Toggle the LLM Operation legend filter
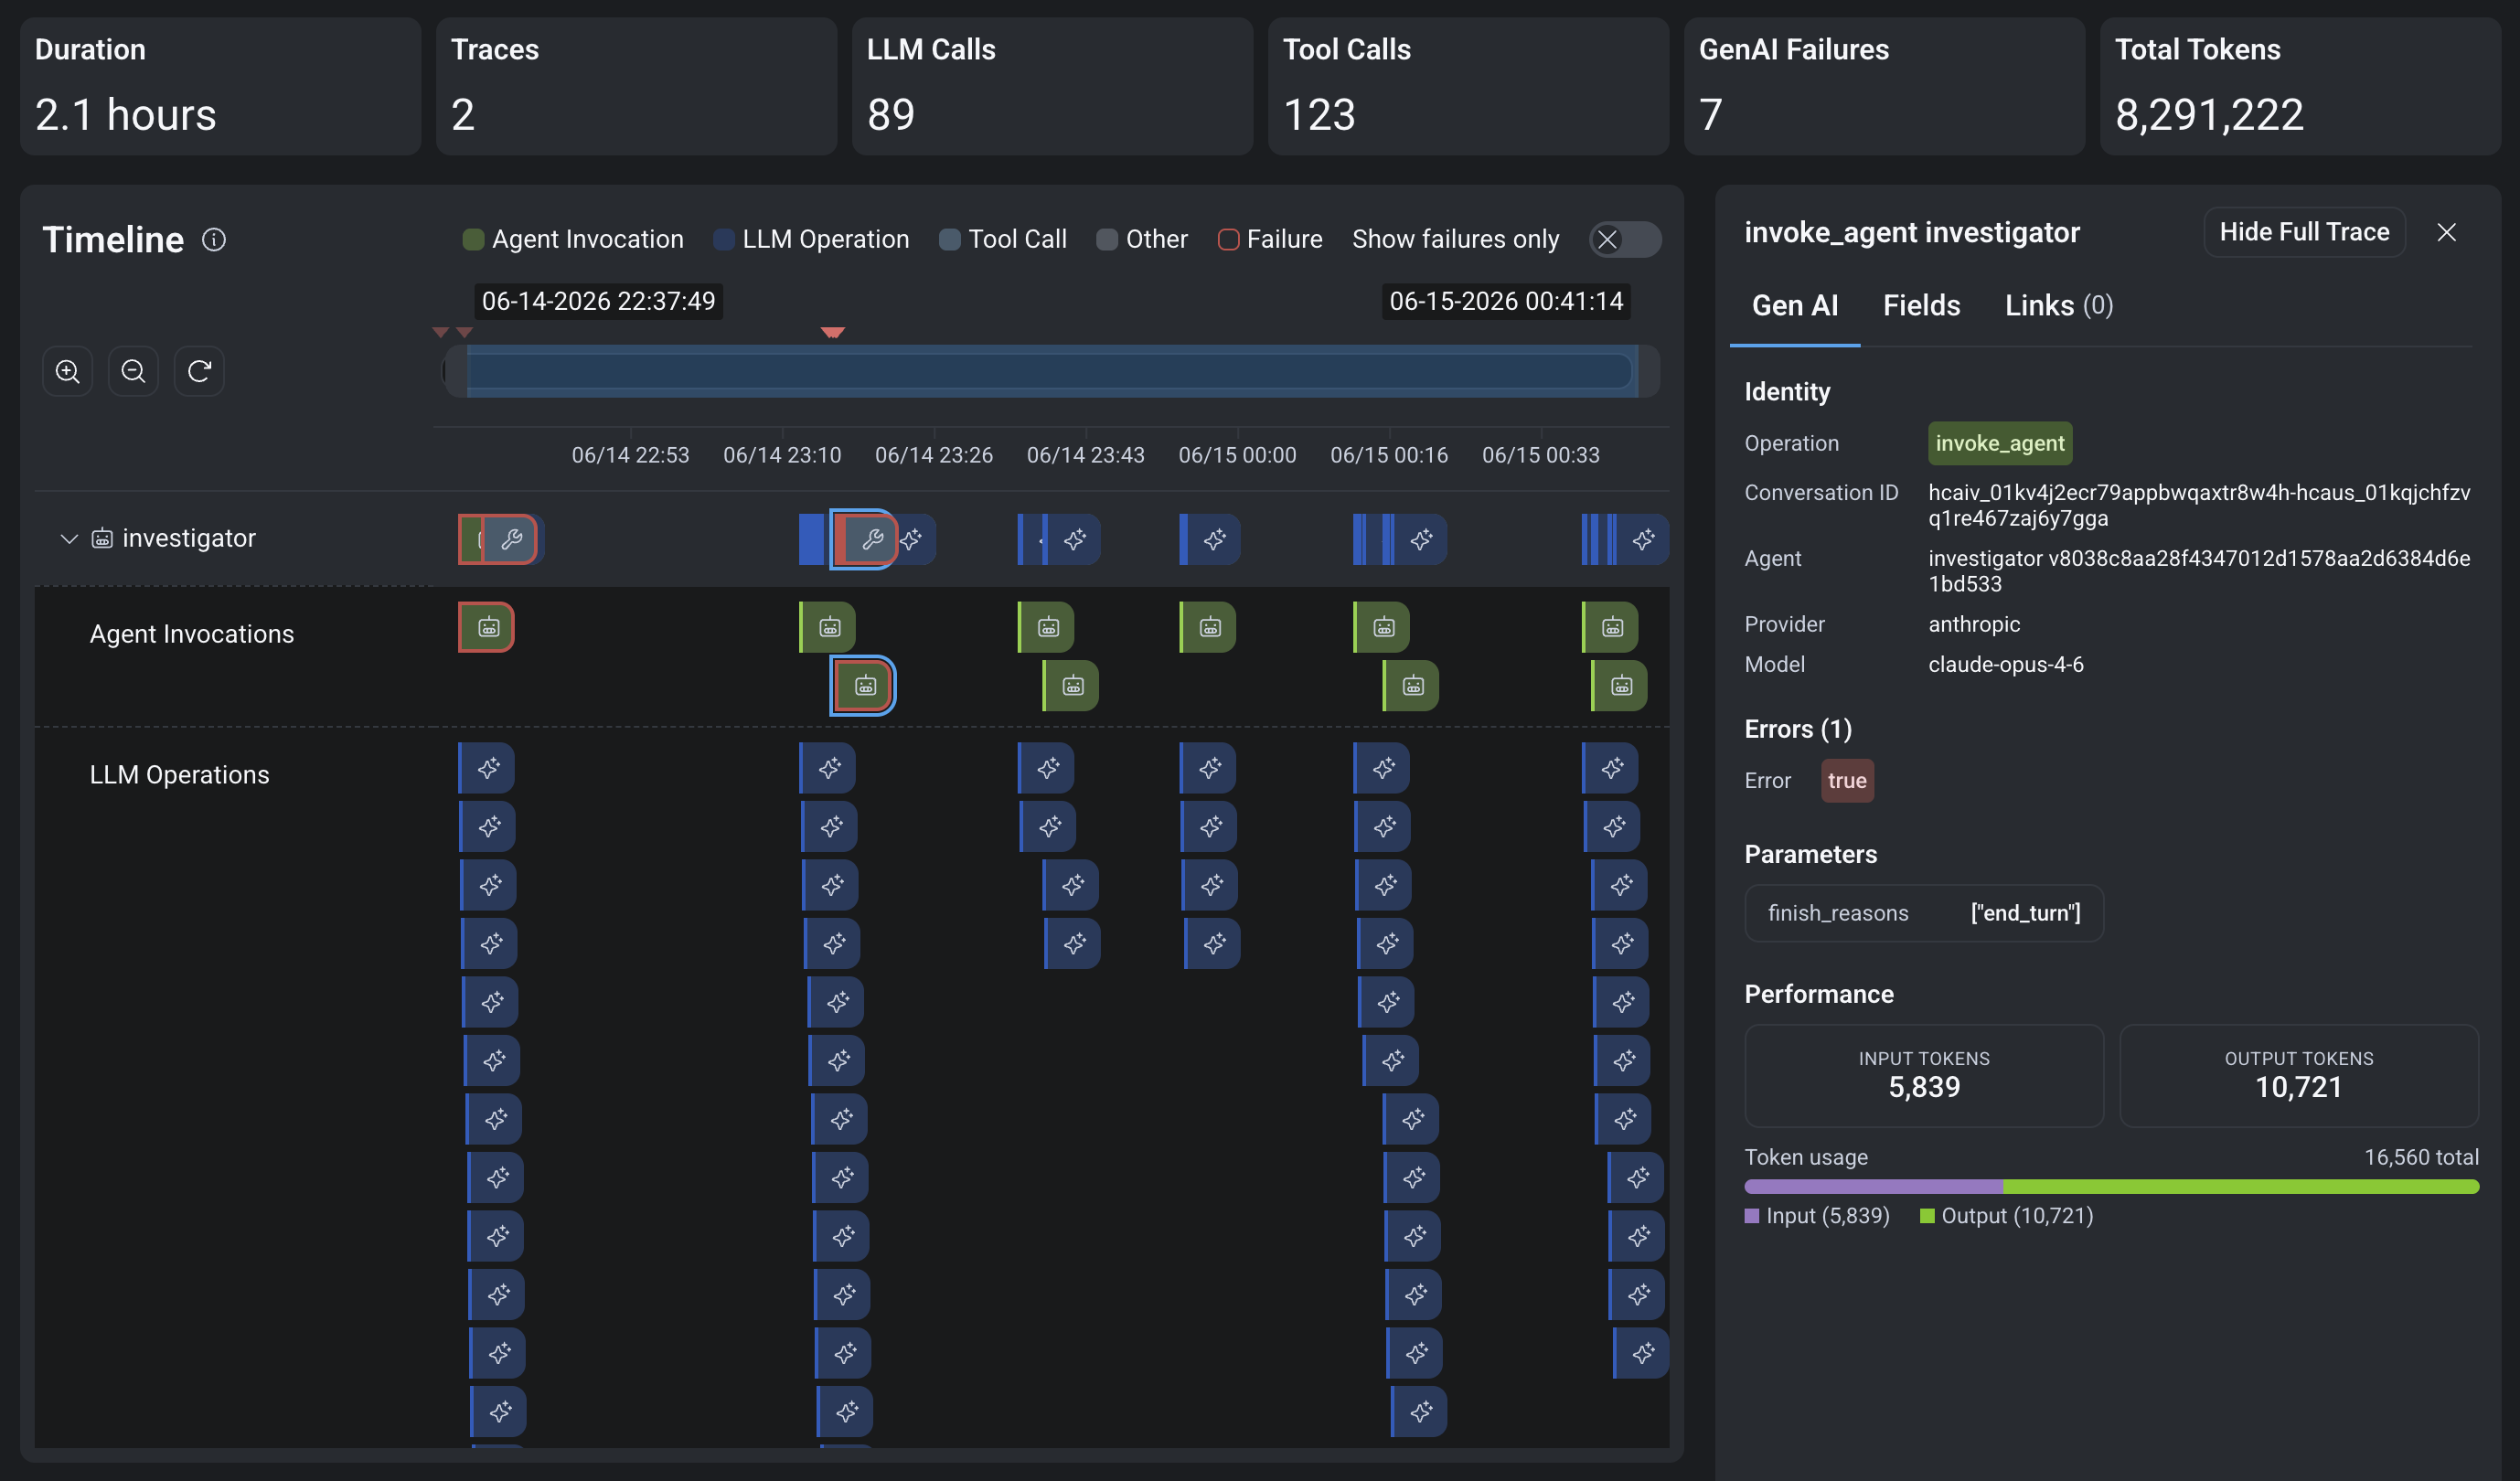2520x1481 pixels. tap(812, 240)
